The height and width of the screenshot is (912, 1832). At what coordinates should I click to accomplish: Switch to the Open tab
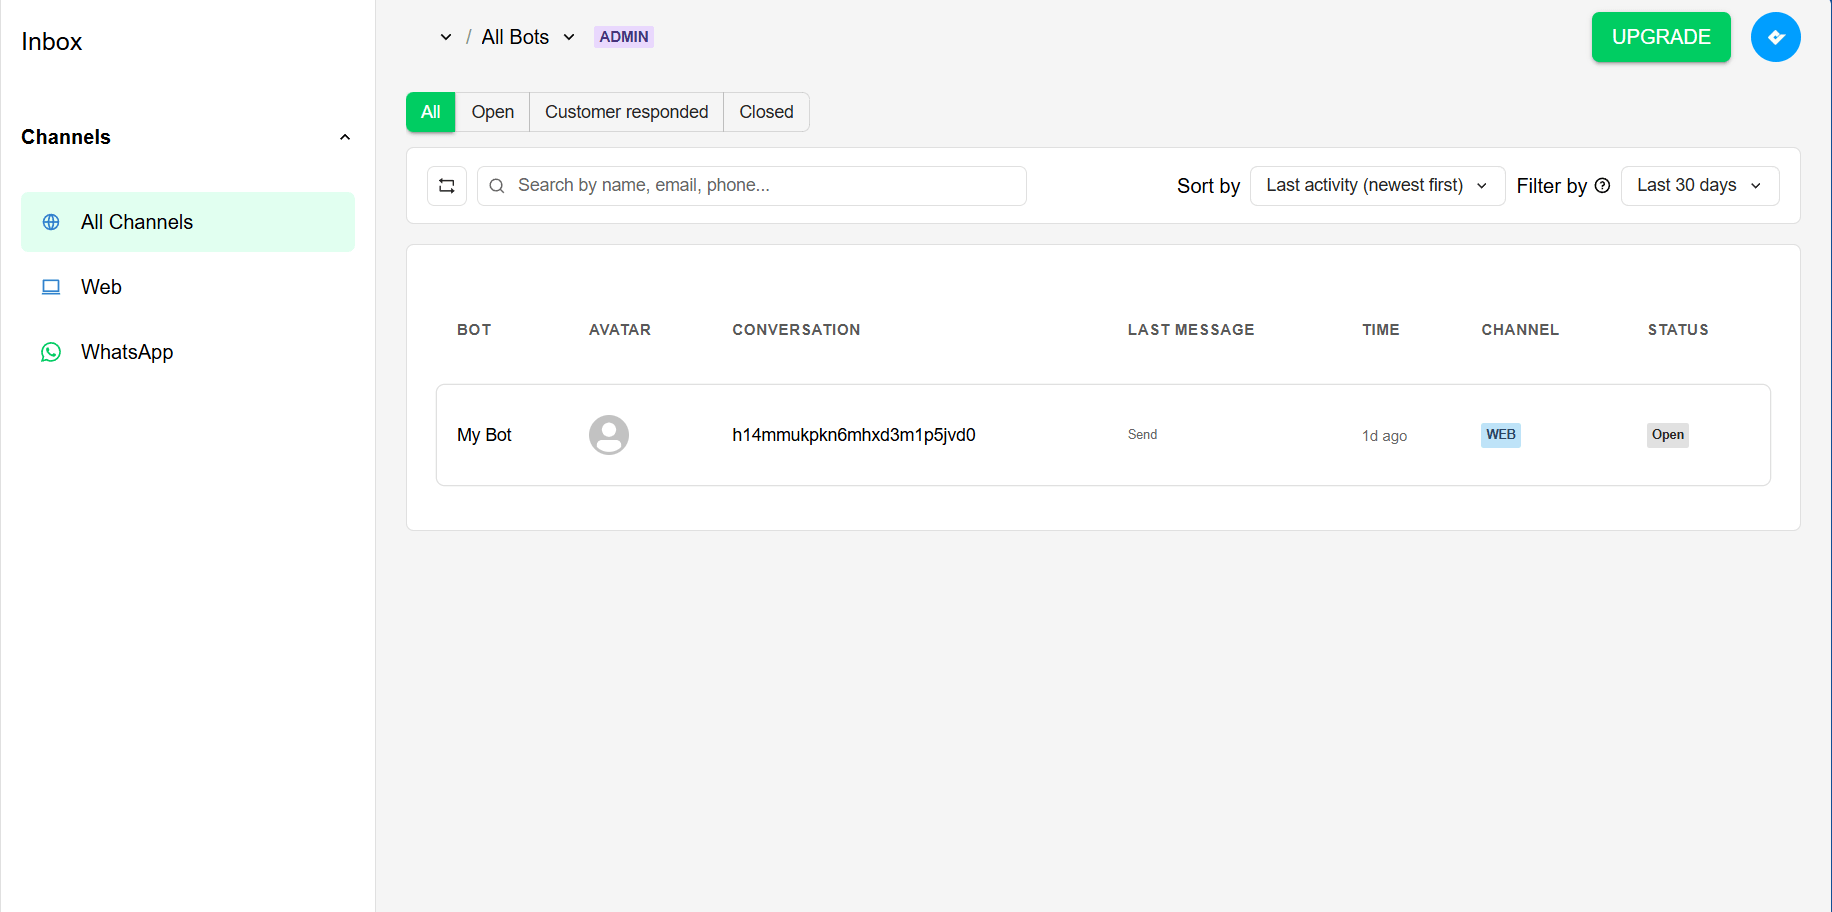(493, 112)
